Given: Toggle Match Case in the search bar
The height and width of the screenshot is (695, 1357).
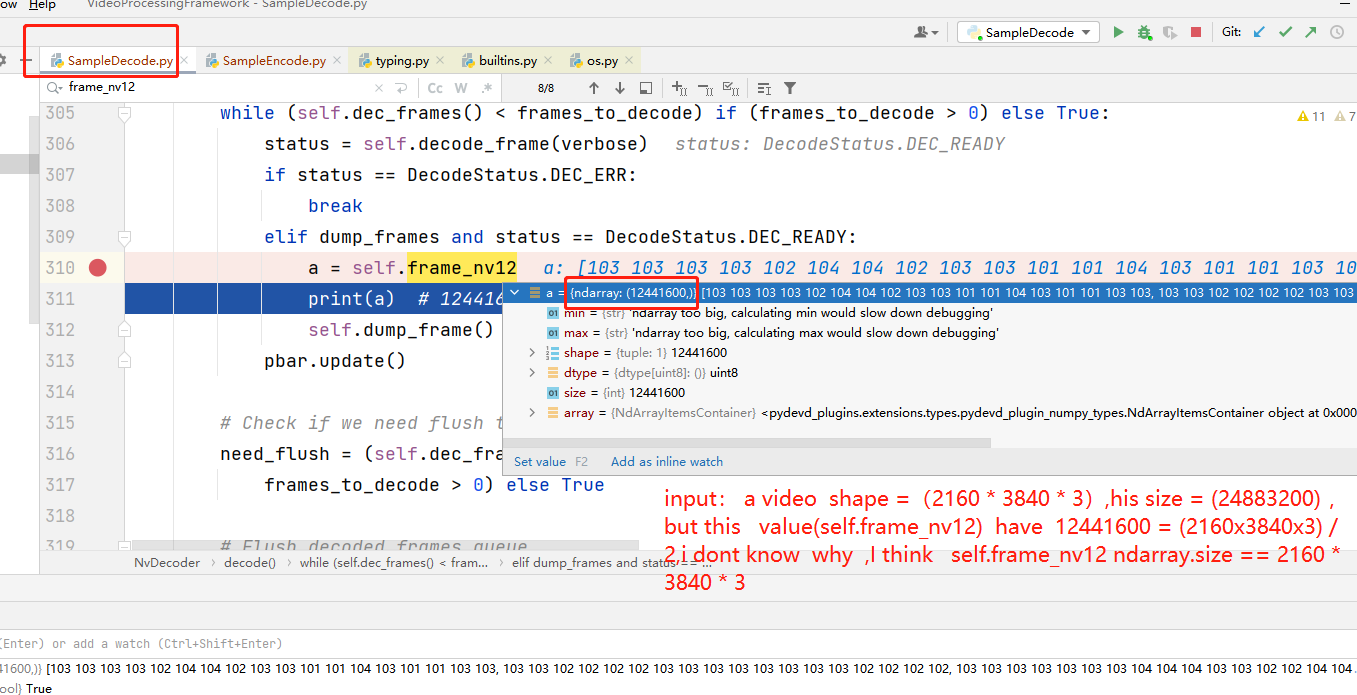Looking at the screenshot, I should click(x=434, y=87).
